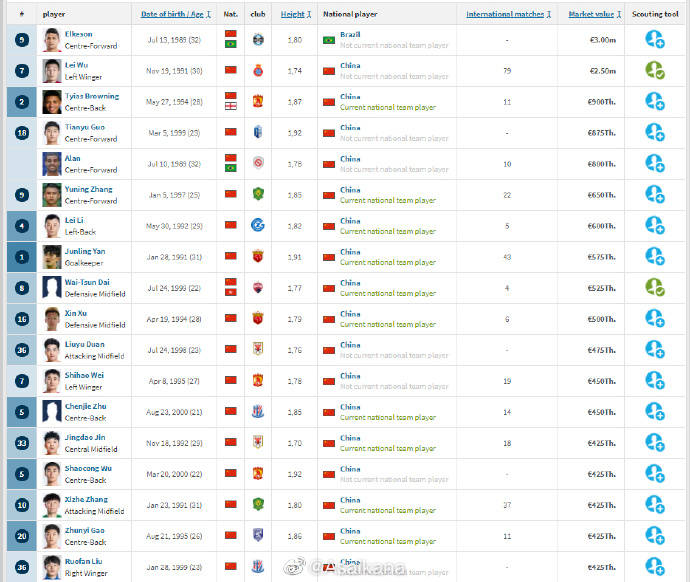The height and width of the screenshot is (582, 690).
Task: Sort by Date of birth / Age column
Action: pos(172,15)
